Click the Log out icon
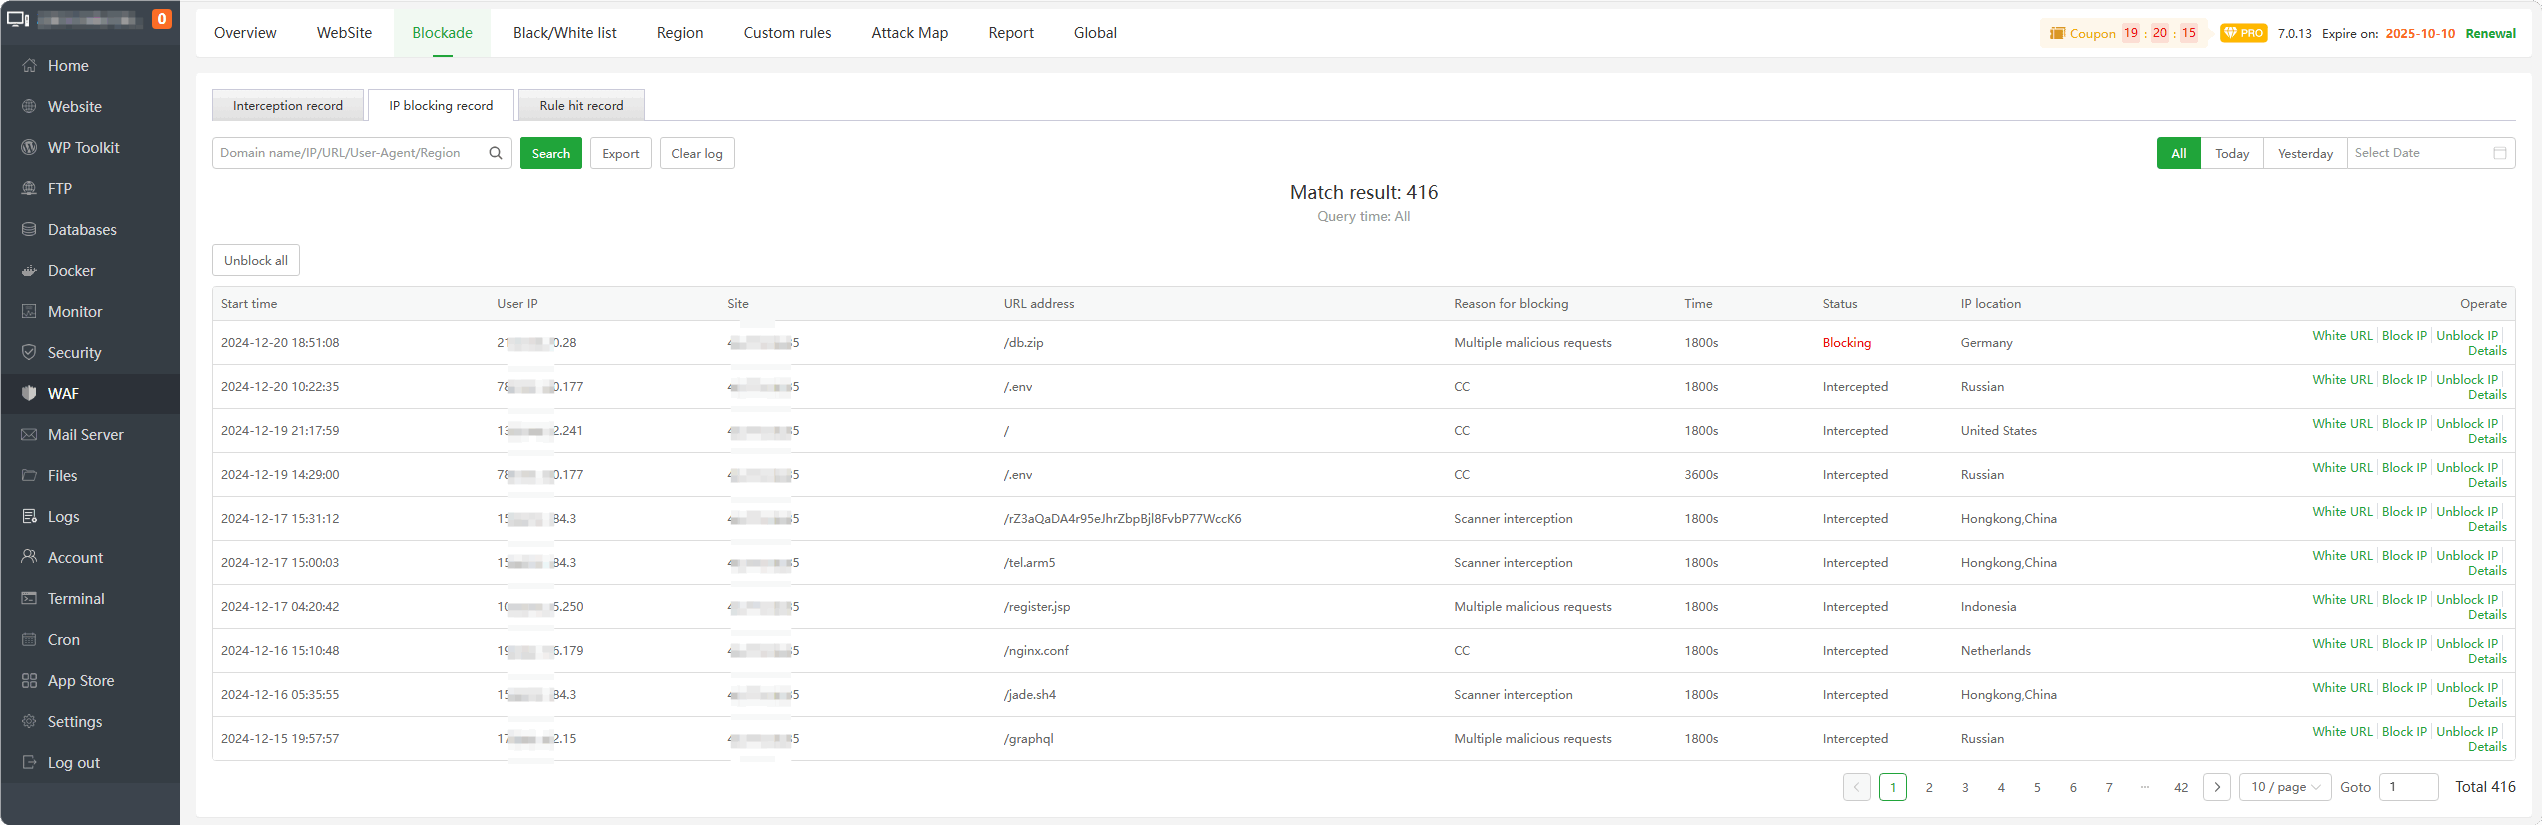This screenshot has width=2542, height=825. (29, 763)
